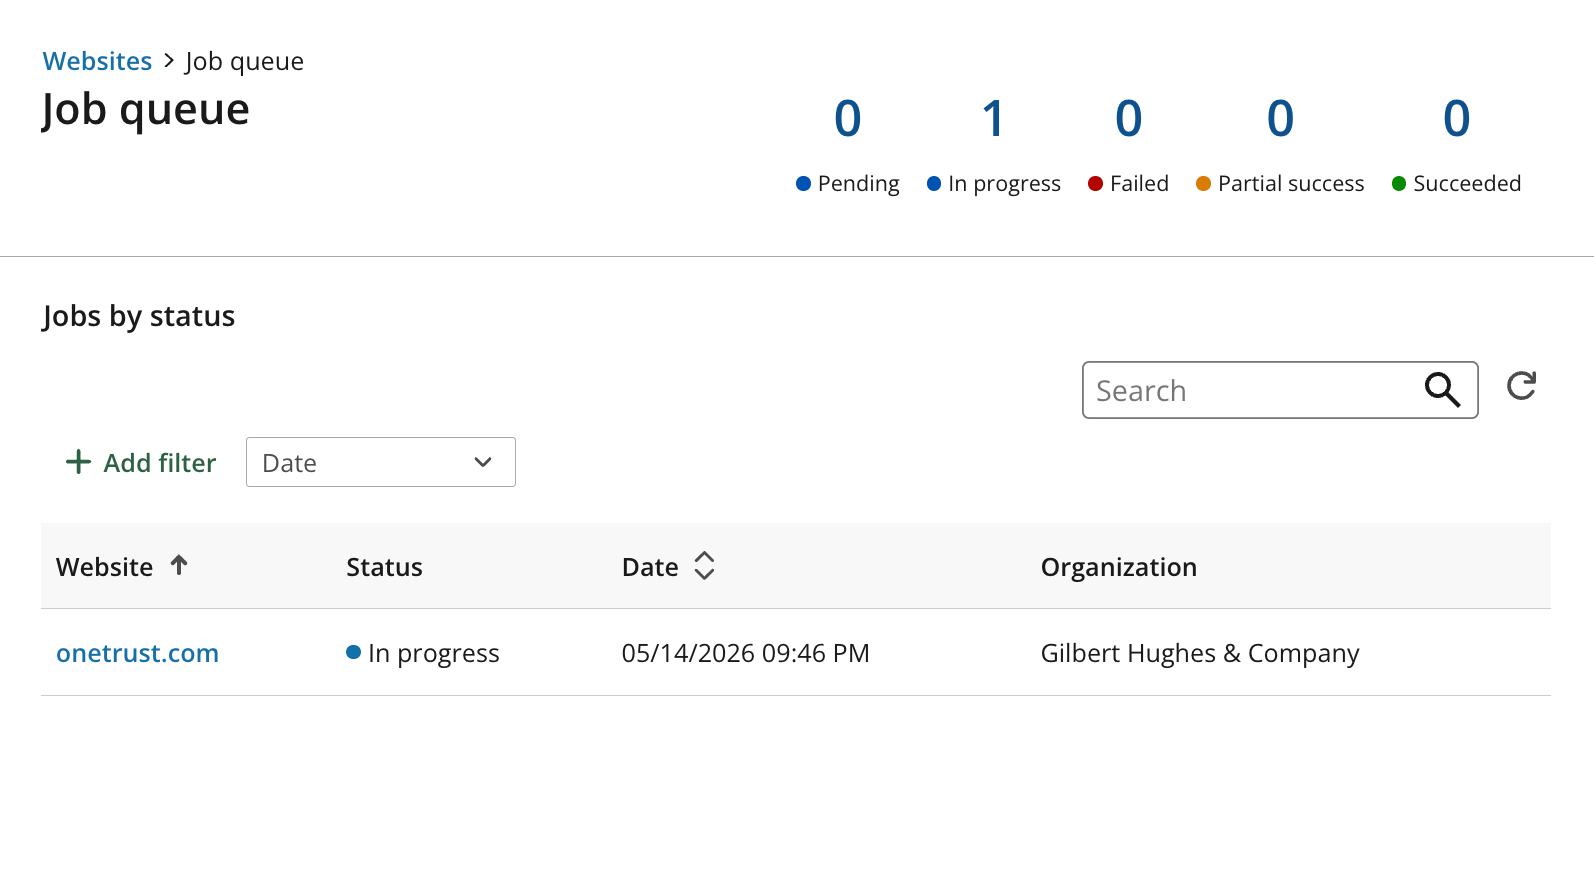Click the Status column header
Viewport: 1594px width, 876px height.
(x=384, y=567)
